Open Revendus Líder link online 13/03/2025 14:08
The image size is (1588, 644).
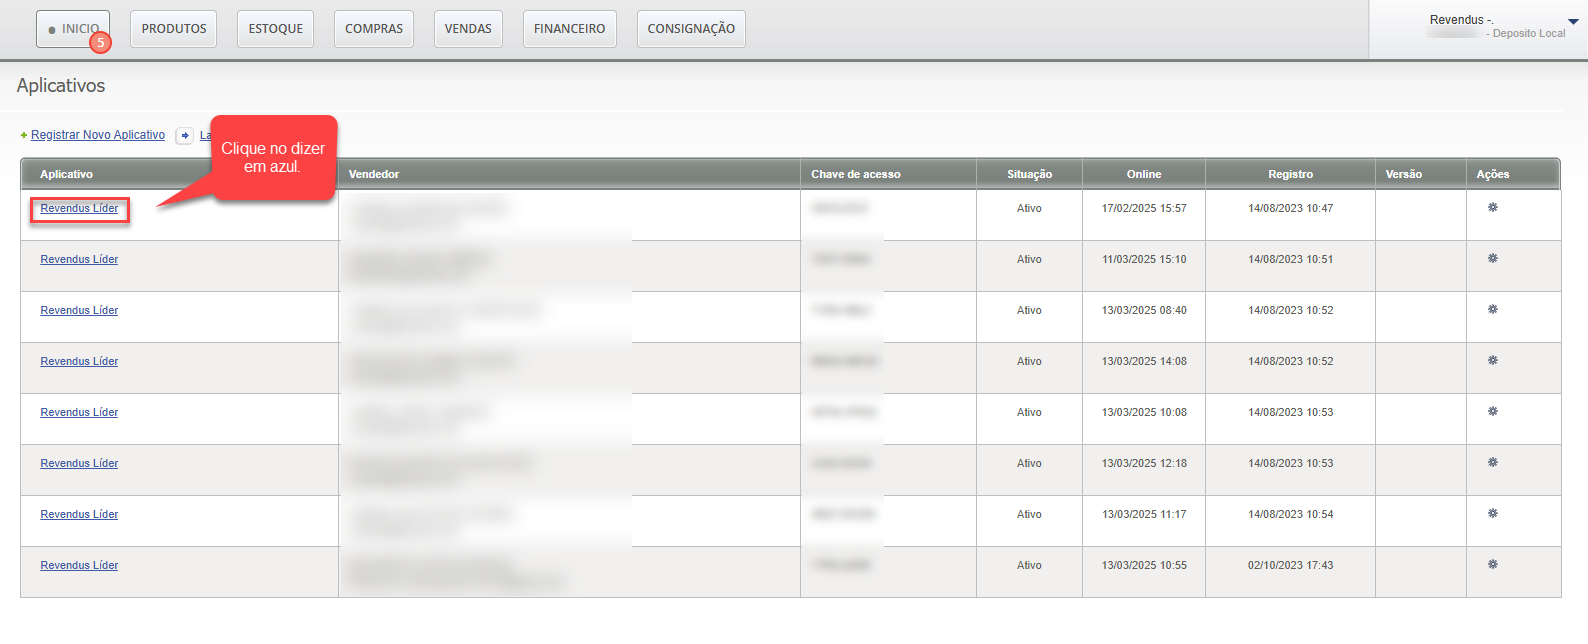pyautogui.click(x=79, y=362)
